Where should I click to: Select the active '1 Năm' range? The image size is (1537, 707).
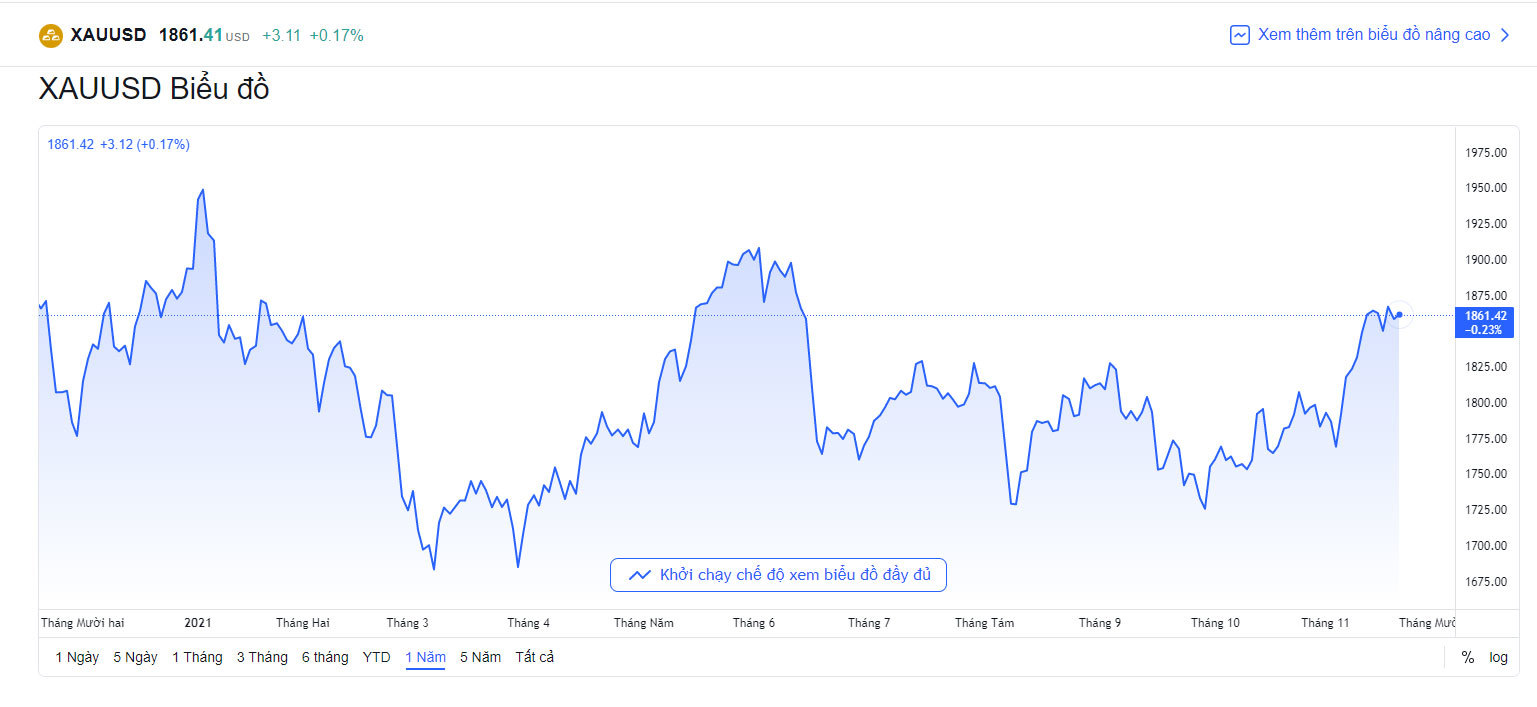[x=425, y=657]
